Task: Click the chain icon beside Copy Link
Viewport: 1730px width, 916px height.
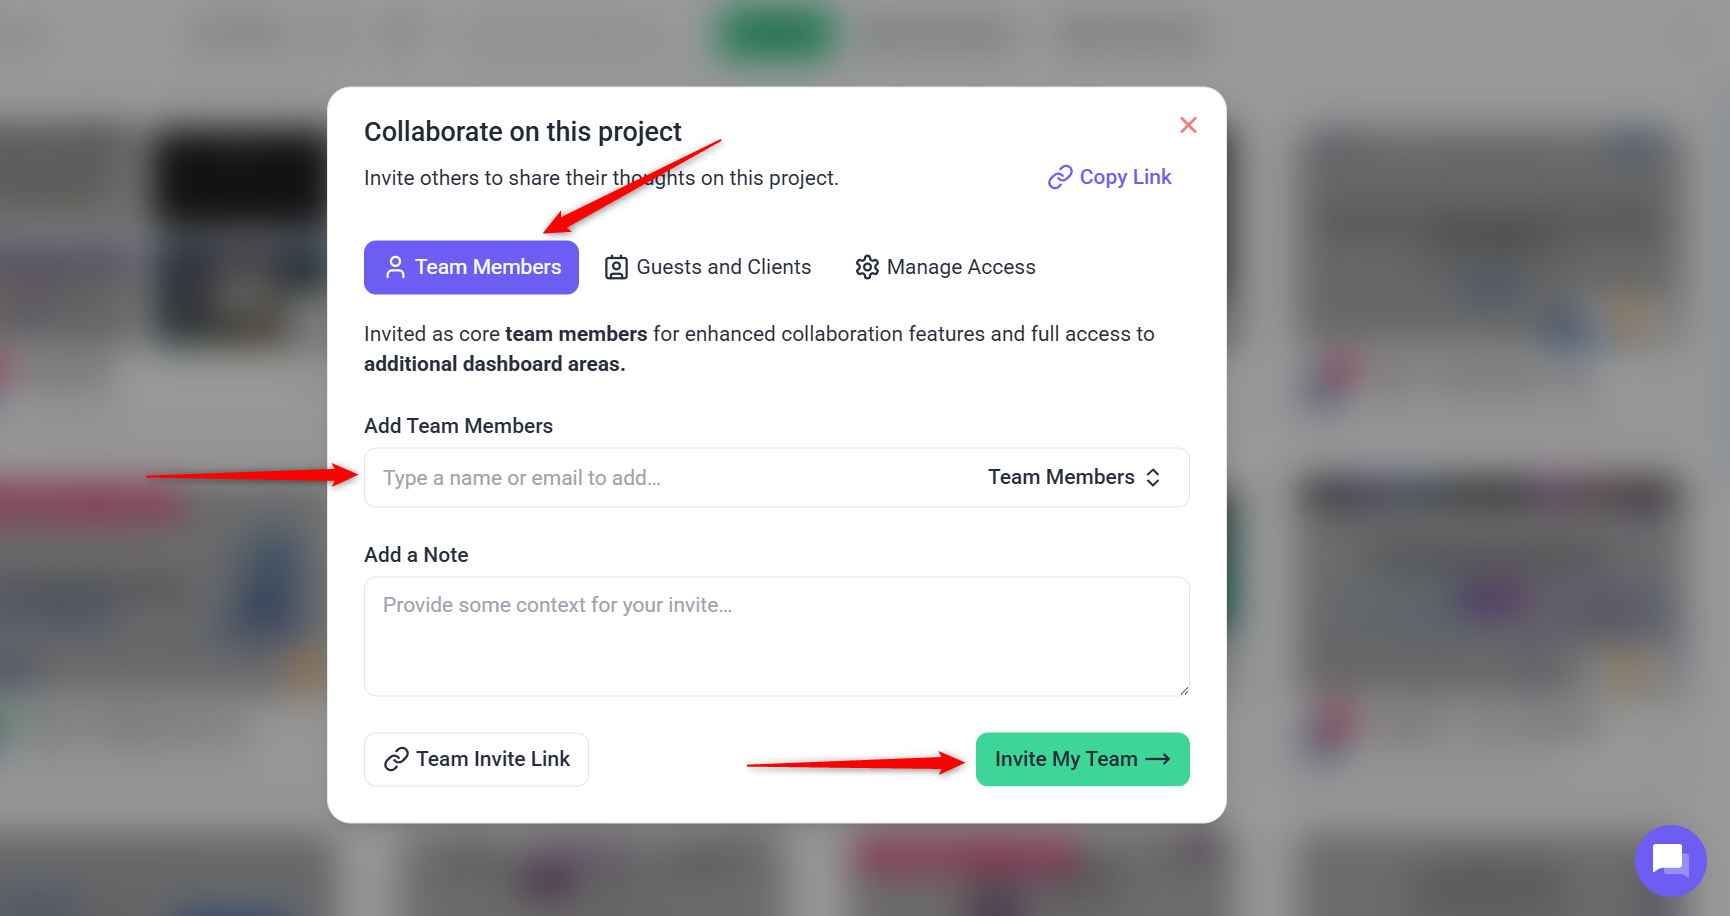Action: (x=1059, y=178)
